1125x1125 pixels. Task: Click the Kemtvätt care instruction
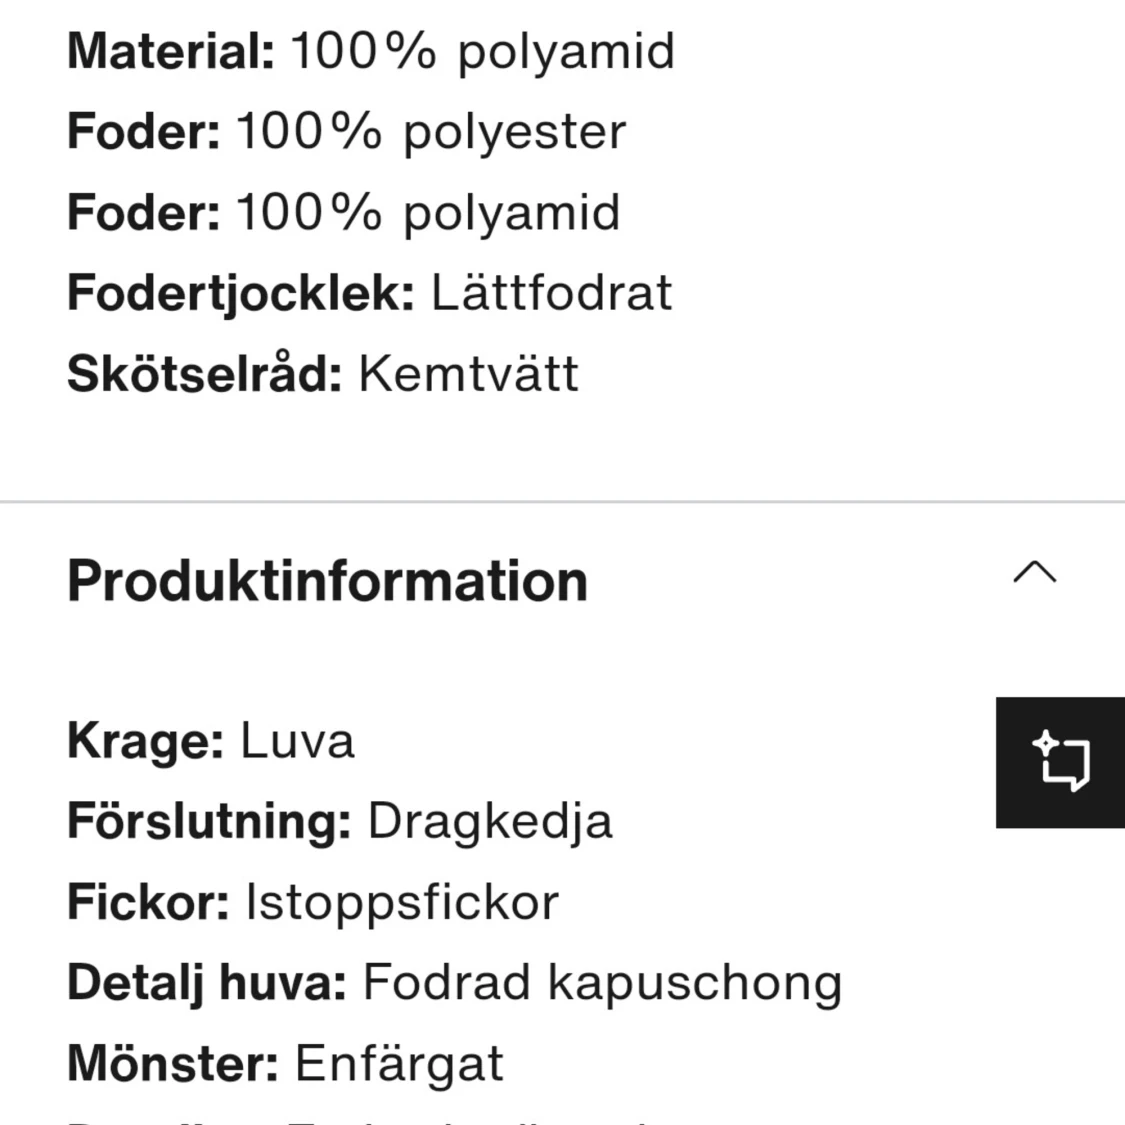468,373
